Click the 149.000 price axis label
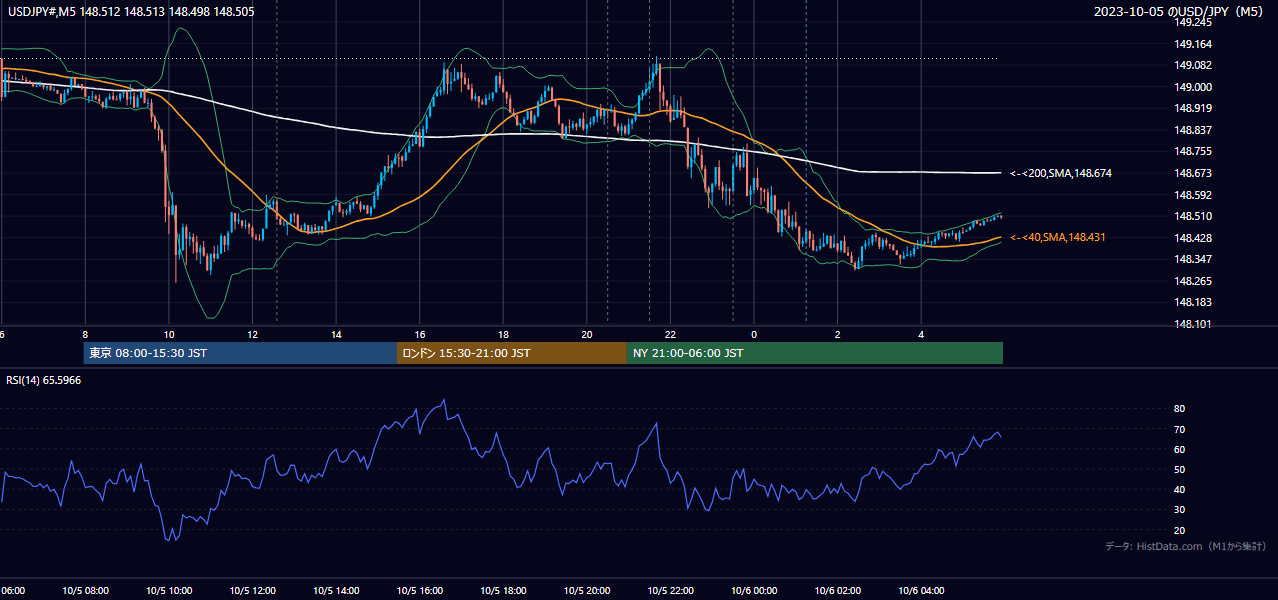The height and width of the screenshot is (600, 1278). pyautogui.click(x=1193, y=87)
